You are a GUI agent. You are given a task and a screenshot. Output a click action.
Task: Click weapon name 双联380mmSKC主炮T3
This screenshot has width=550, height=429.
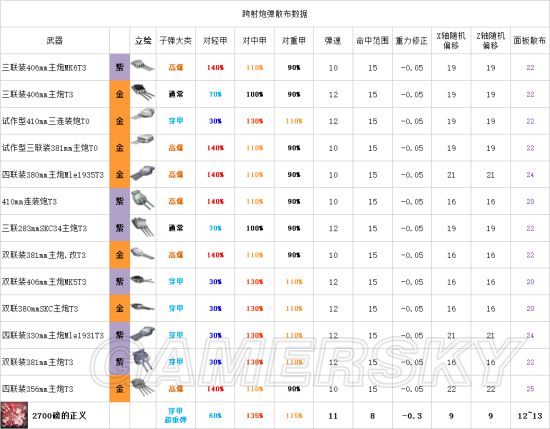(40, 308)
